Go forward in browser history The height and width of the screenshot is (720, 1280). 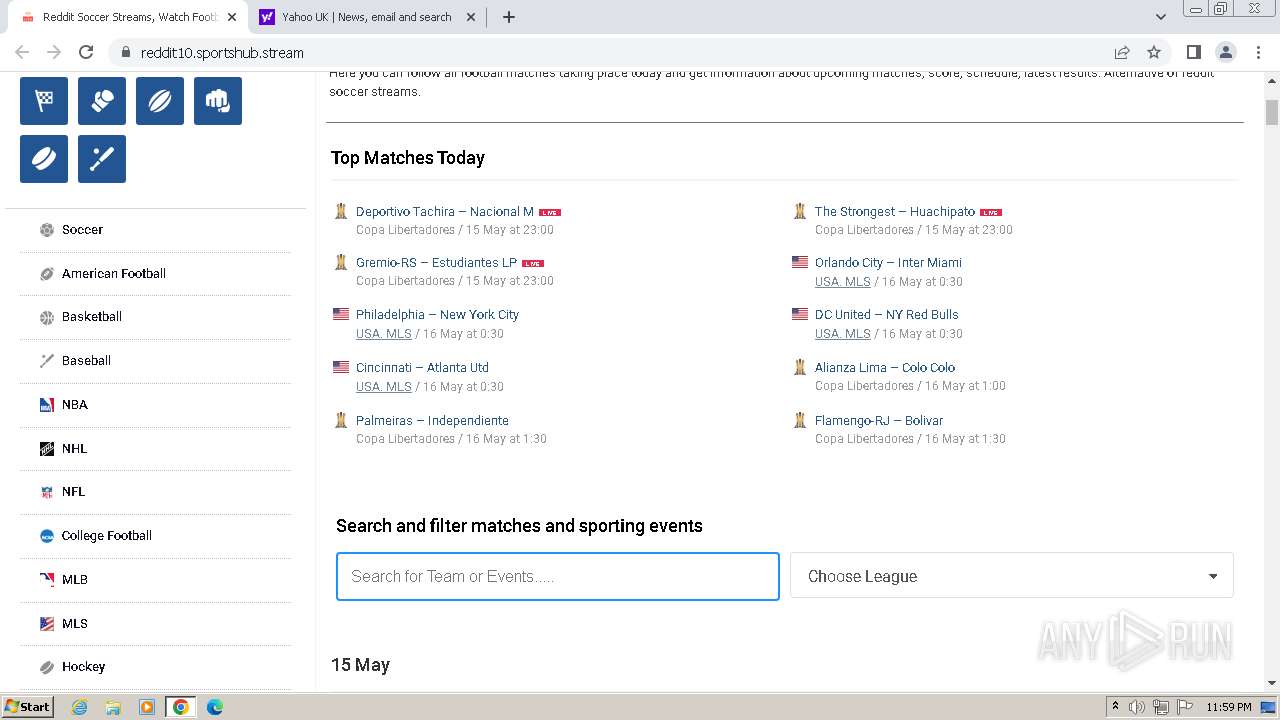coord(54,53)
